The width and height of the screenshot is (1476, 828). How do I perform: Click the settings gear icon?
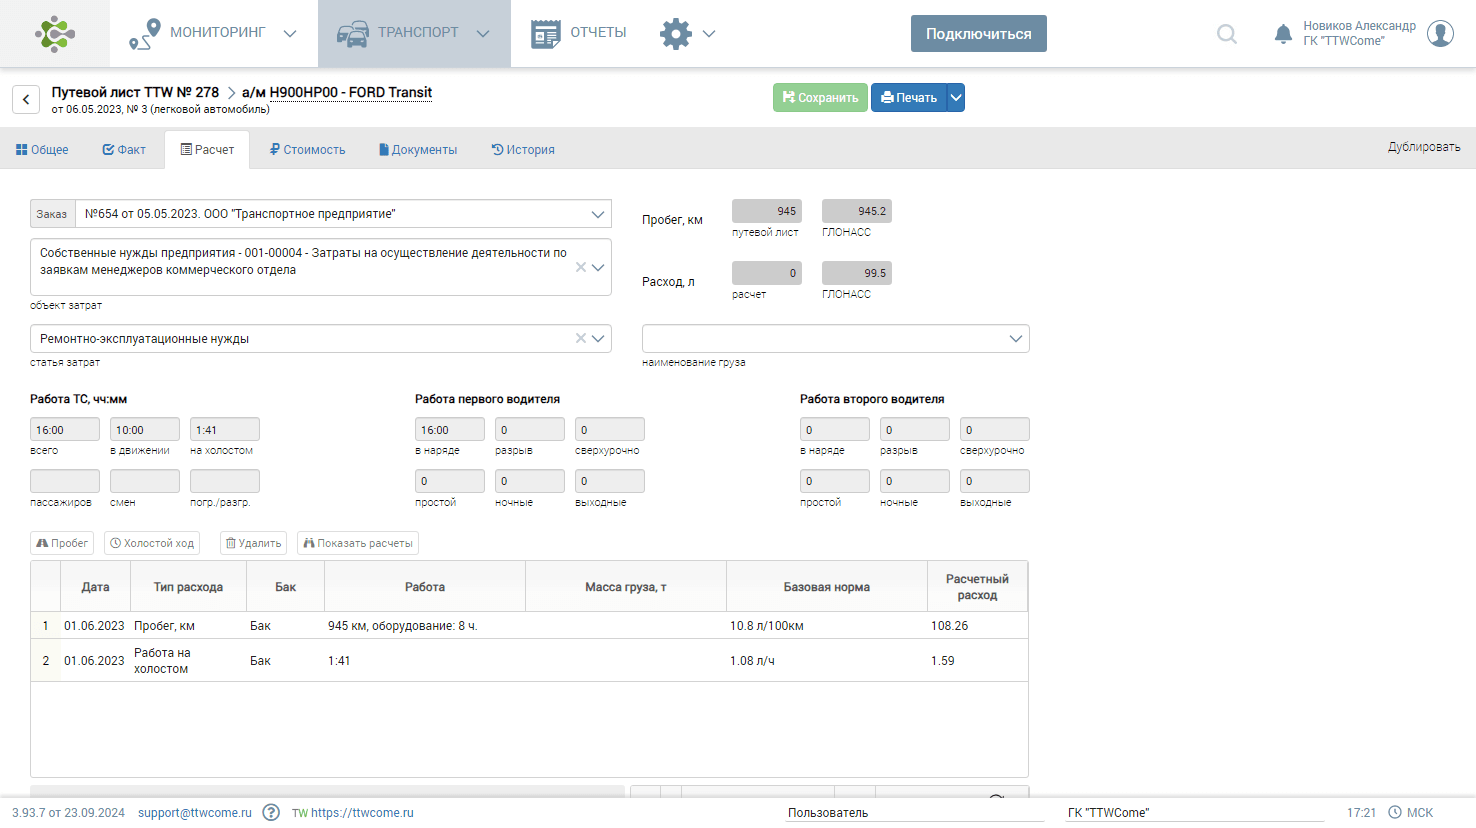[676, 33]
